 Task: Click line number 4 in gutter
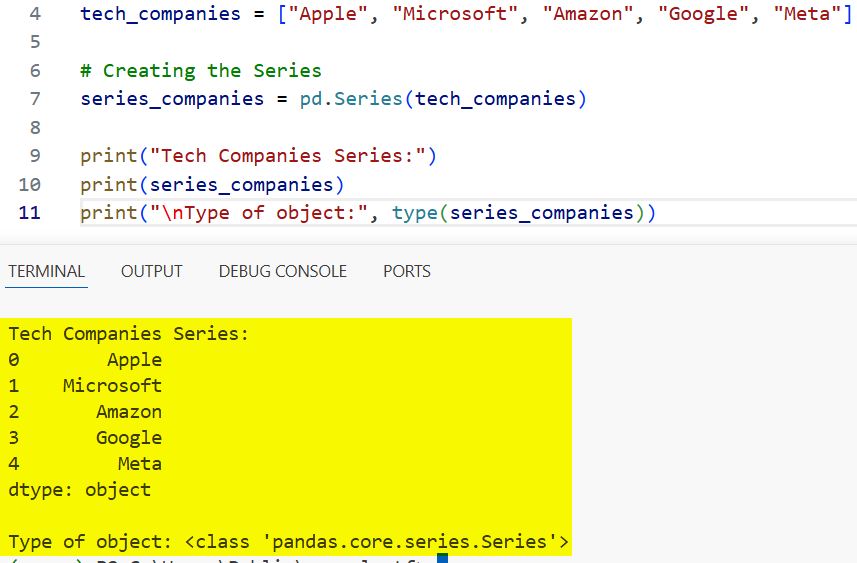(35, 13)
